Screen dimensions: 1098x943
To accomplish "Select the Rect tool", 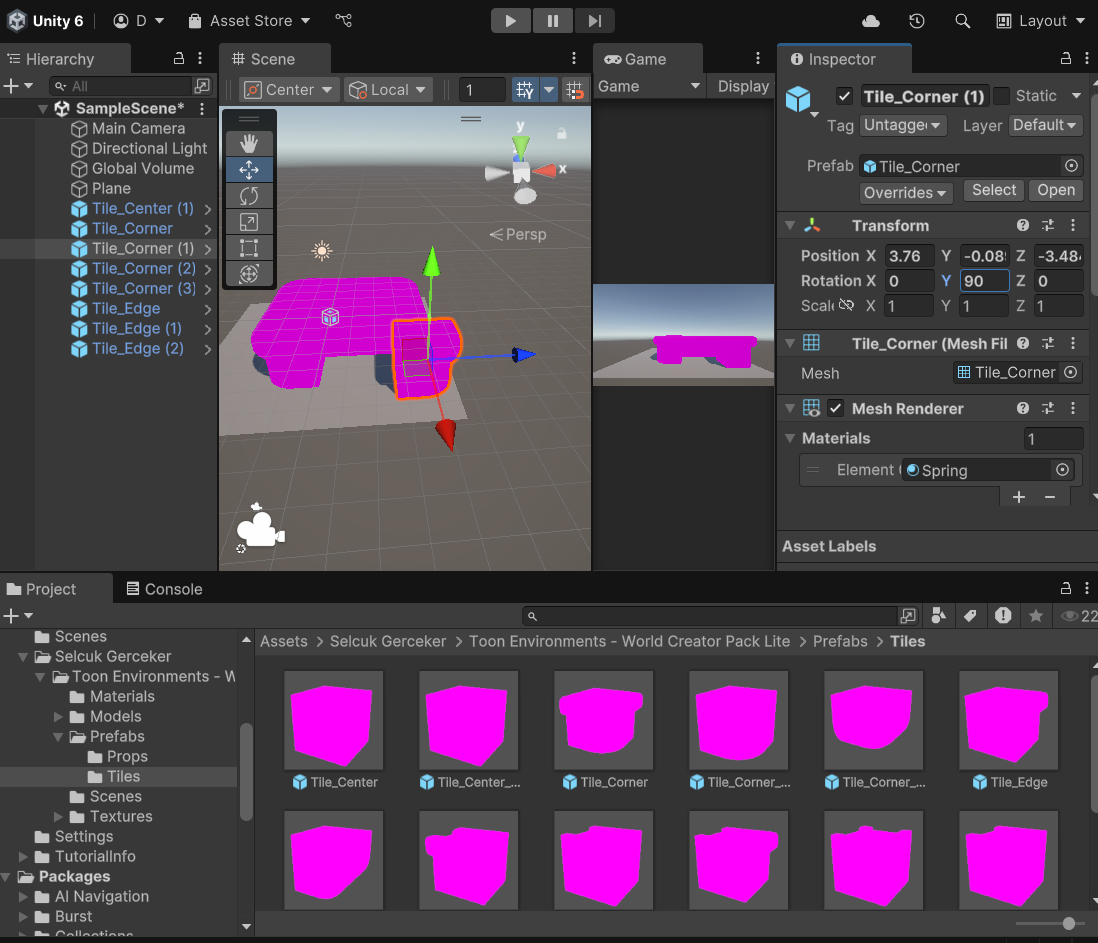I will pos(249,248).
